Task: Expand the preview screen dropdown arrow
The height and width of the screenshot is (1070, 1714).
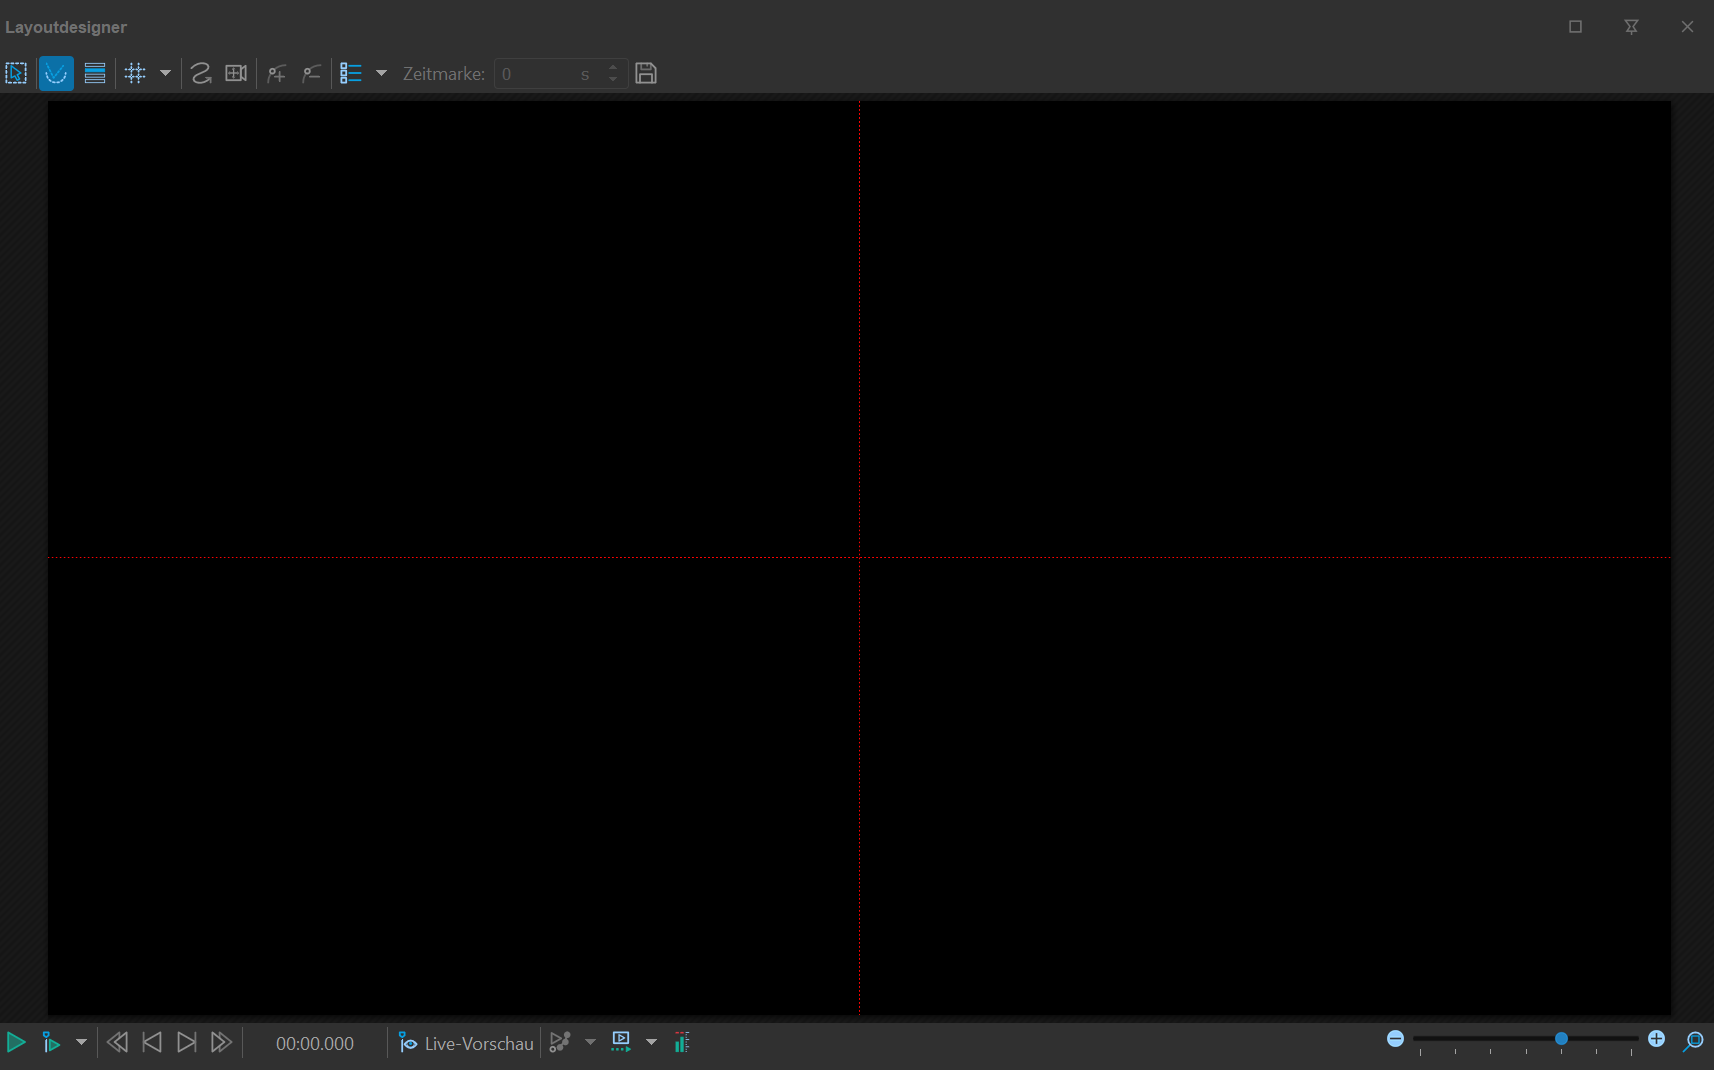Action: 651,1042
